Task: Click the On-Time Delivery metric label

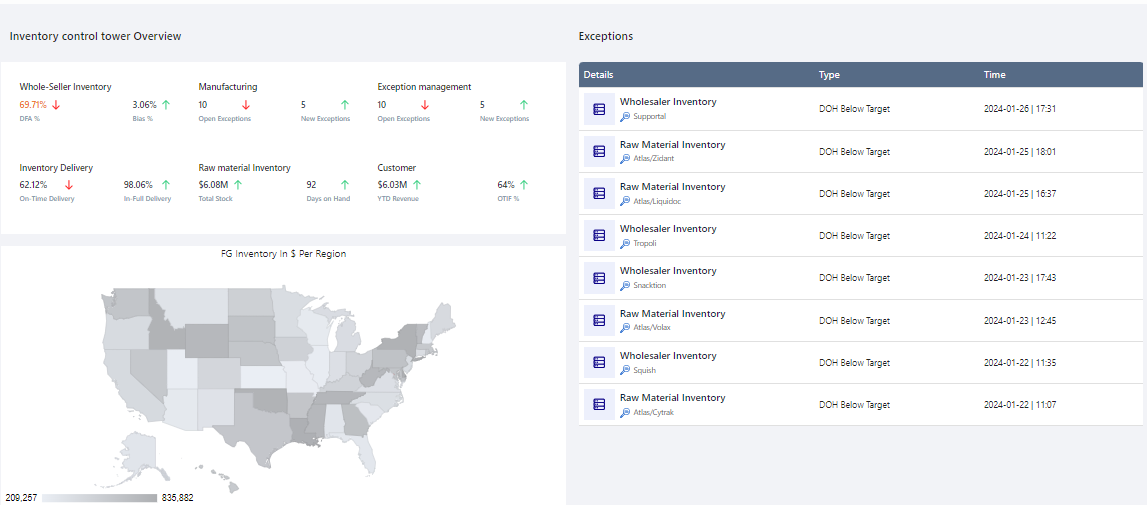Action: coord(47,199)
